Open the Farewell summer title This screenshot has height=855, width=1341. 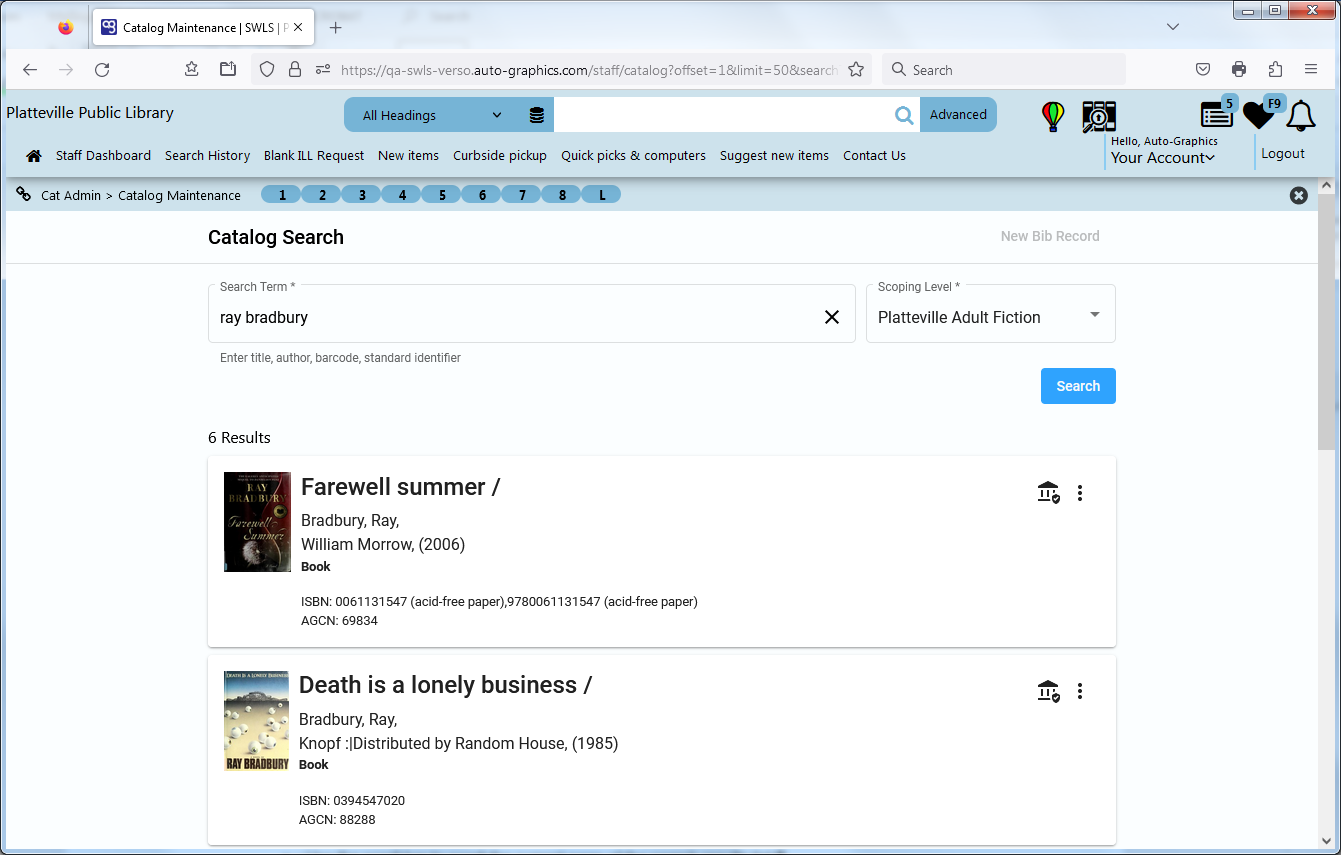400,487
